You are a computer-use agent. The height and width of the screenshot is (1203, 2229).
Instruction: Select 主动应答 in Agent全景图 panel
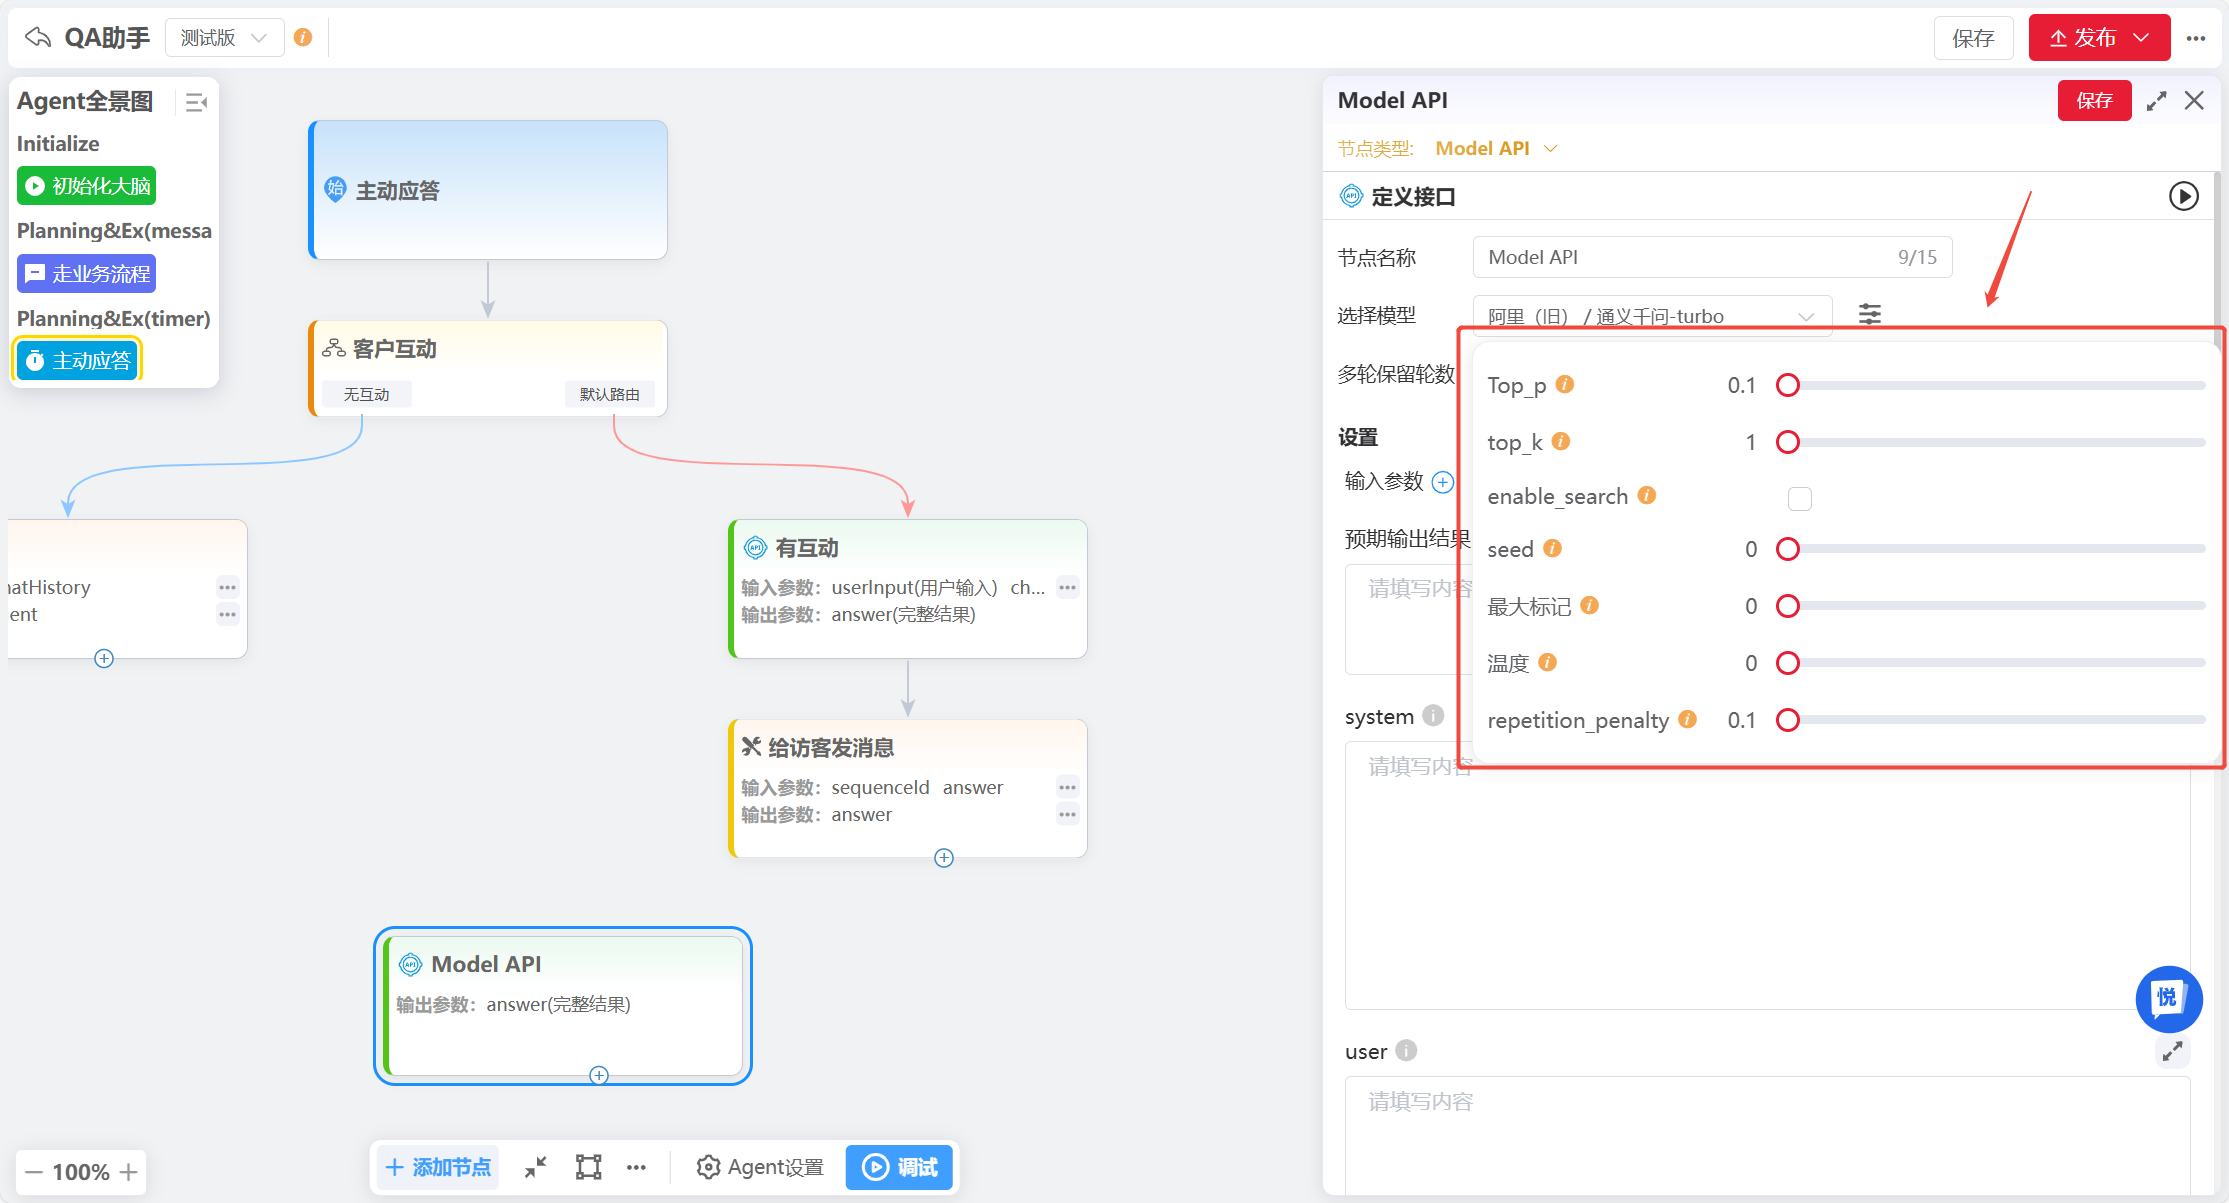78,361
